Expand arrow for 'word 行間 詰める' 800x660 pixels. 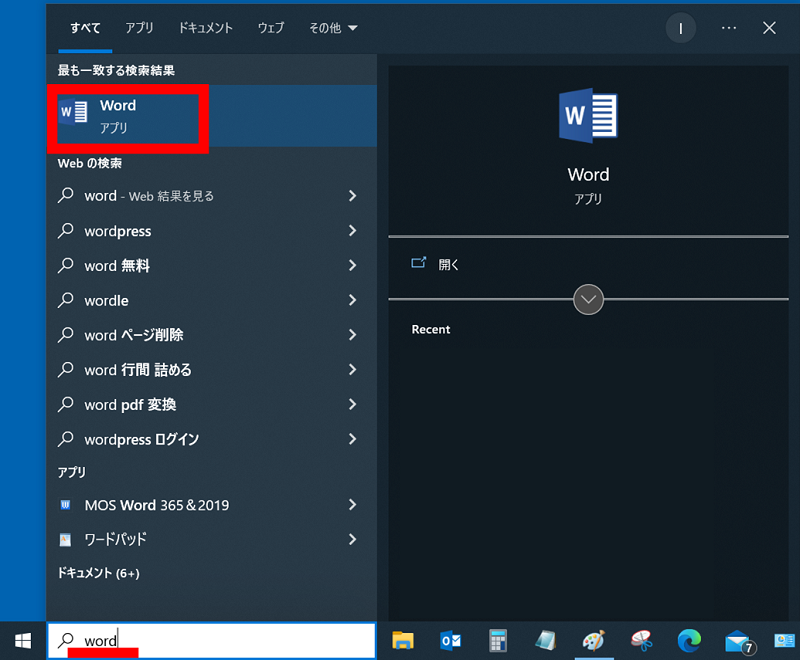pos(353,369)
